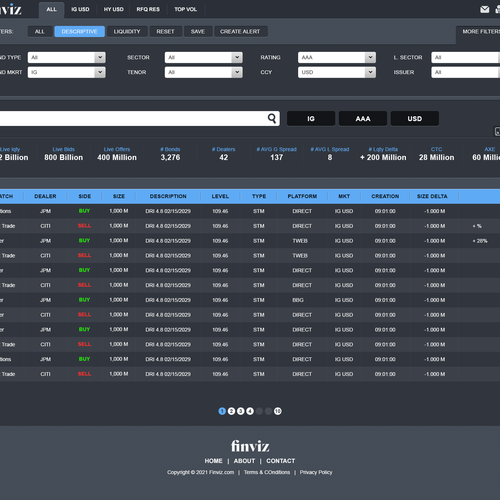Screen dimensions: 500x500
Task: Open the ABOUT footer link
Action: [244, 461]
